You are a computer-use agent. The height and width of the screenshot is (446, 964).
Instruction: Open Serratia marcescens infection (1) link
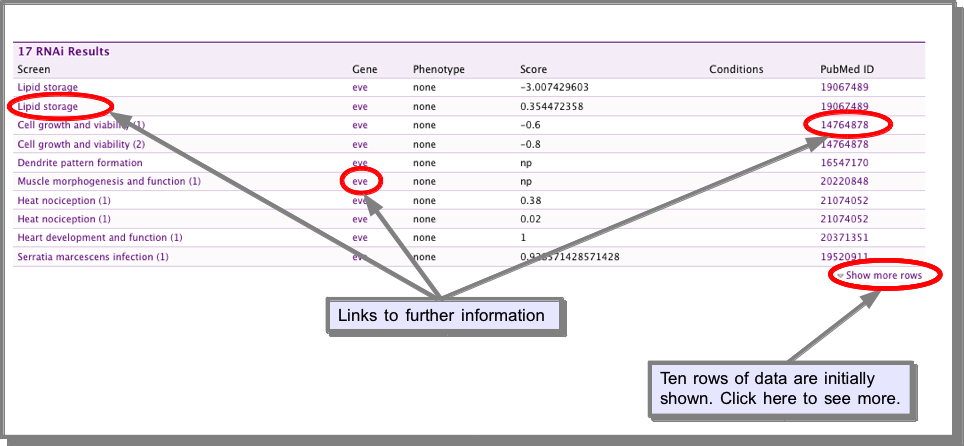pyautogui.click(x=93, y=257)
